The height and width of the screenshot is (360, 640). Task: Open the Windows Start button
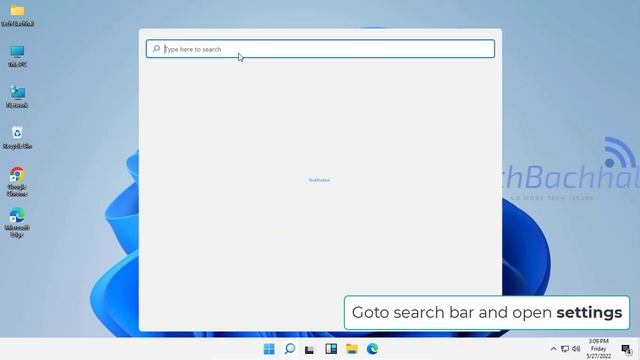point(269,349)
